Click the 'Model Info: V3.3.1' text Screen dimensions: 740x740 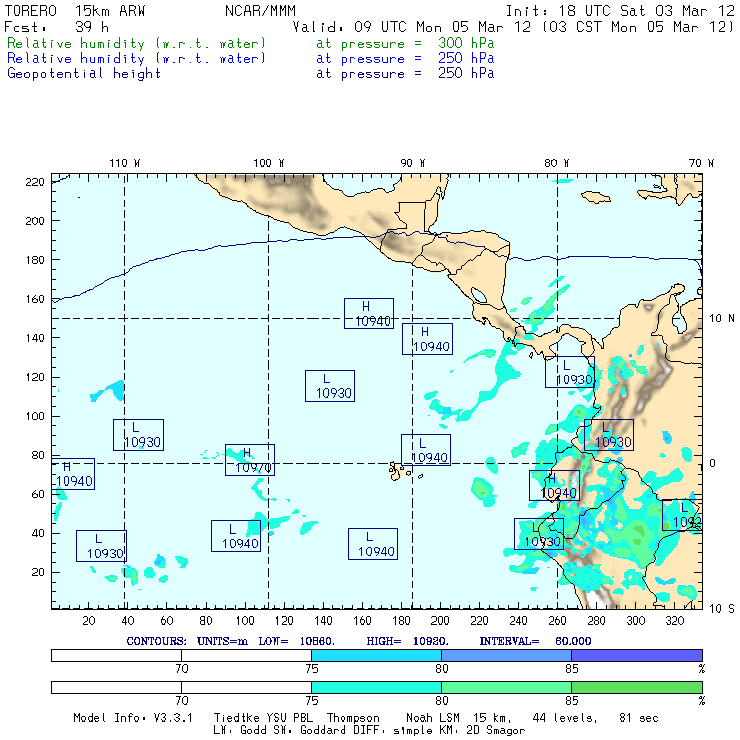pos(133,718)
